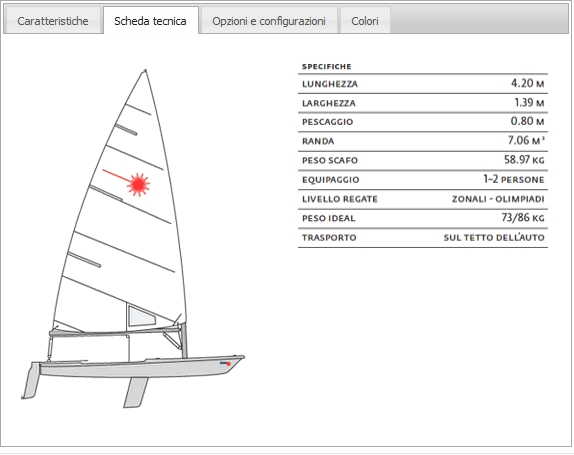
Task: Click the sail window near the boom
Action: pos(142,316)
